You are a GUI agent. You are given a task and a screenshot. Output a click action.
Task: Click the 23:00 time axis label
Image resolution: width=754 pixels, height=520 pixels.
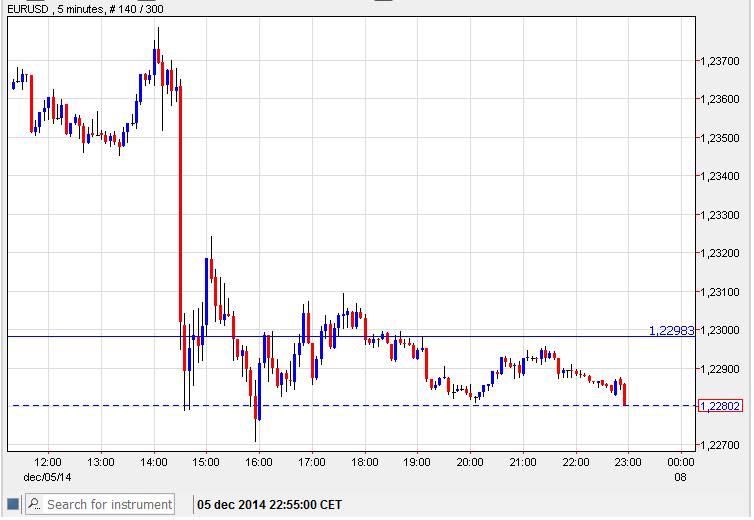[627, 462]
